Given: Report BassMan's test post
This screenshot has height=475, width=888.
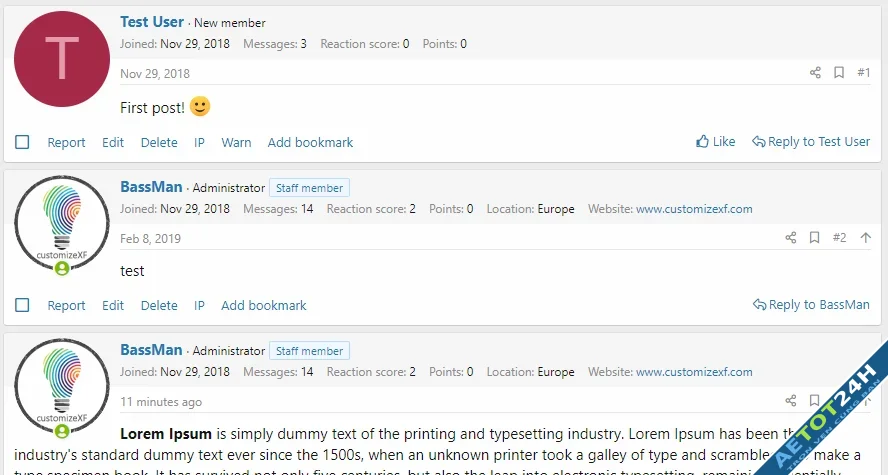Looking at the screenshot, I should coord(66,305).
